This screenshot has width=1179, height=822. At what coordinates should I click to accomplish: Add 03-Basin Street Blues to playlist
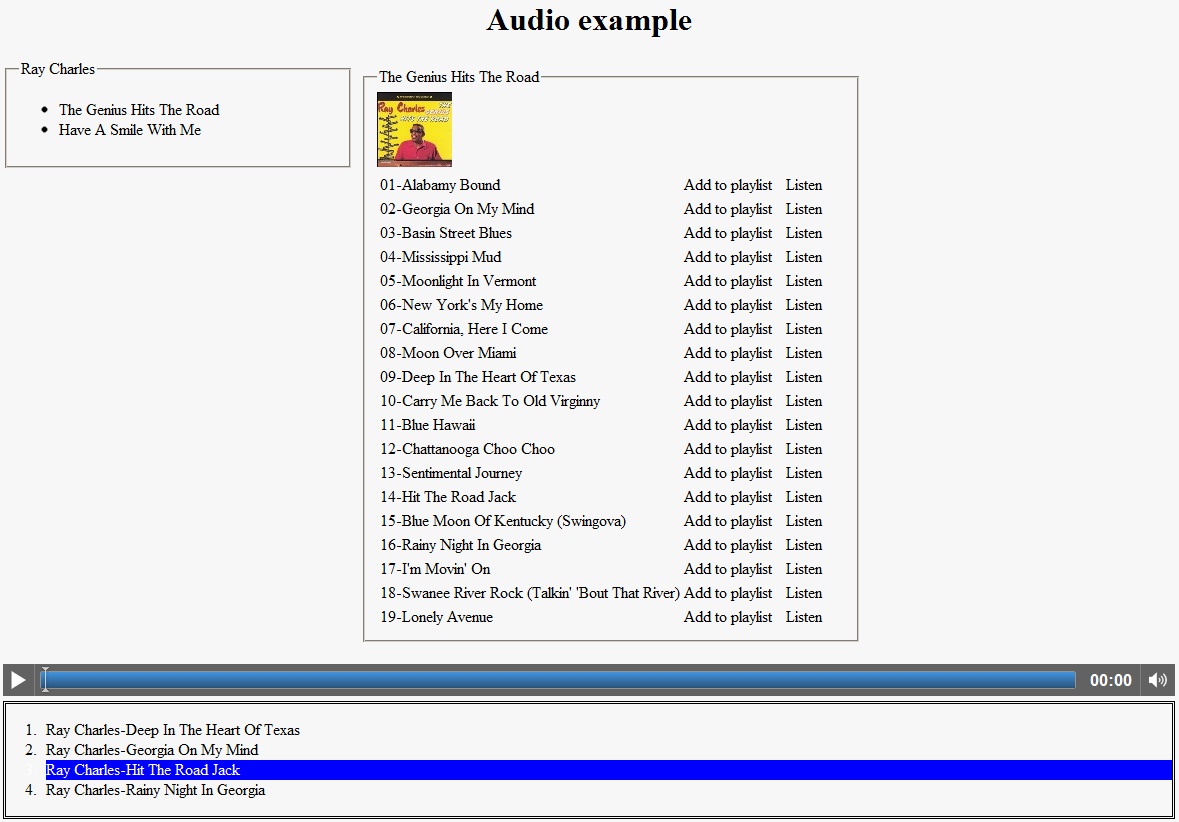728,233
